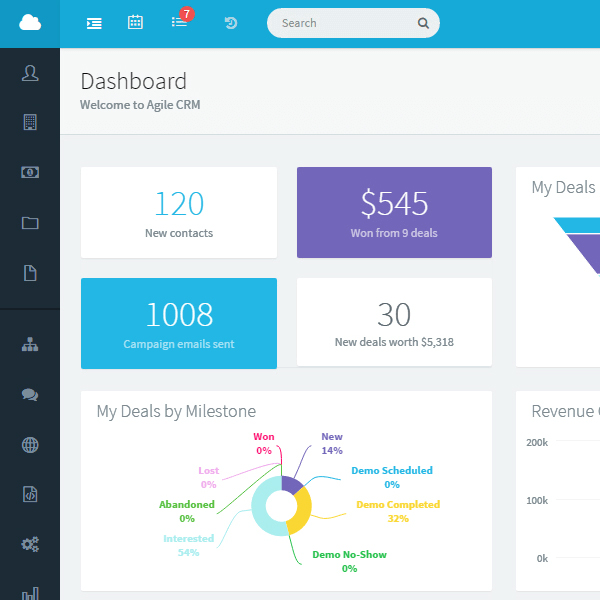Click the 1008 Campaign emails sent tile
This screenshot has height=600, width=600.
(179, 323)
